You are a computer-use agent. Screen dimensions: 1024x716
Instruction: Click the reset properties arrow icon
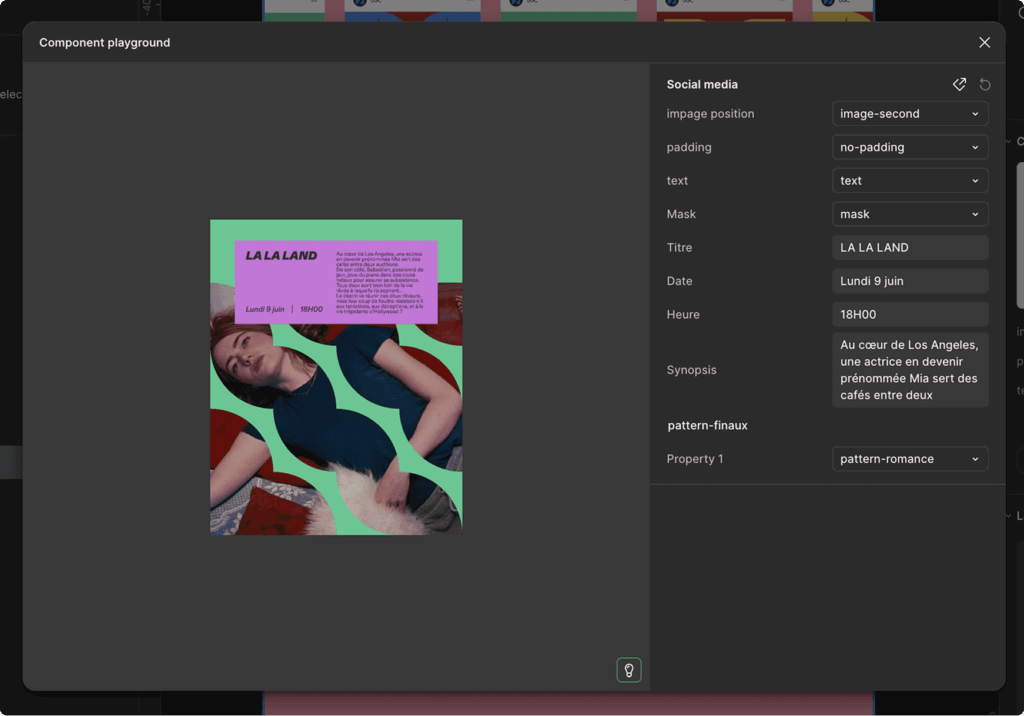pyautogui.click(x=985, y=85)
